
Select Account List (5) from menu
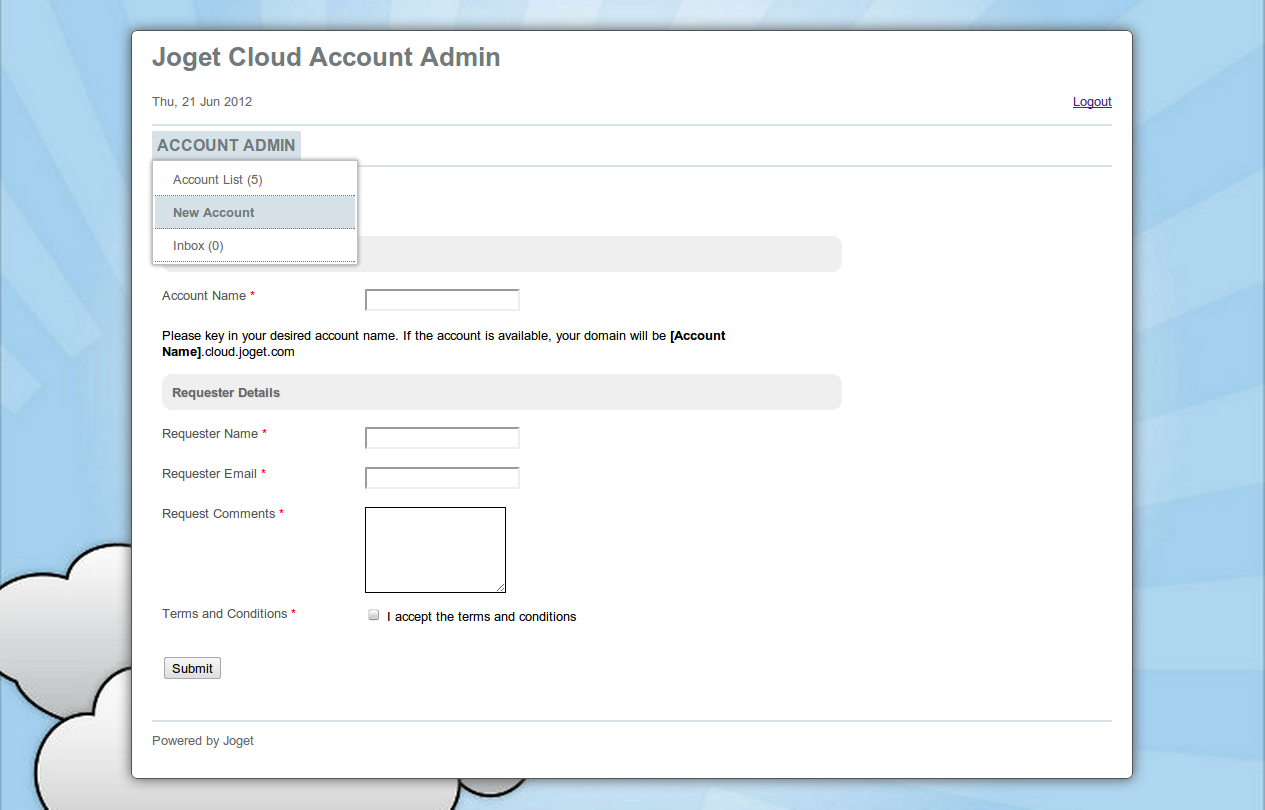pyautogui.click(x=217, y=180)
